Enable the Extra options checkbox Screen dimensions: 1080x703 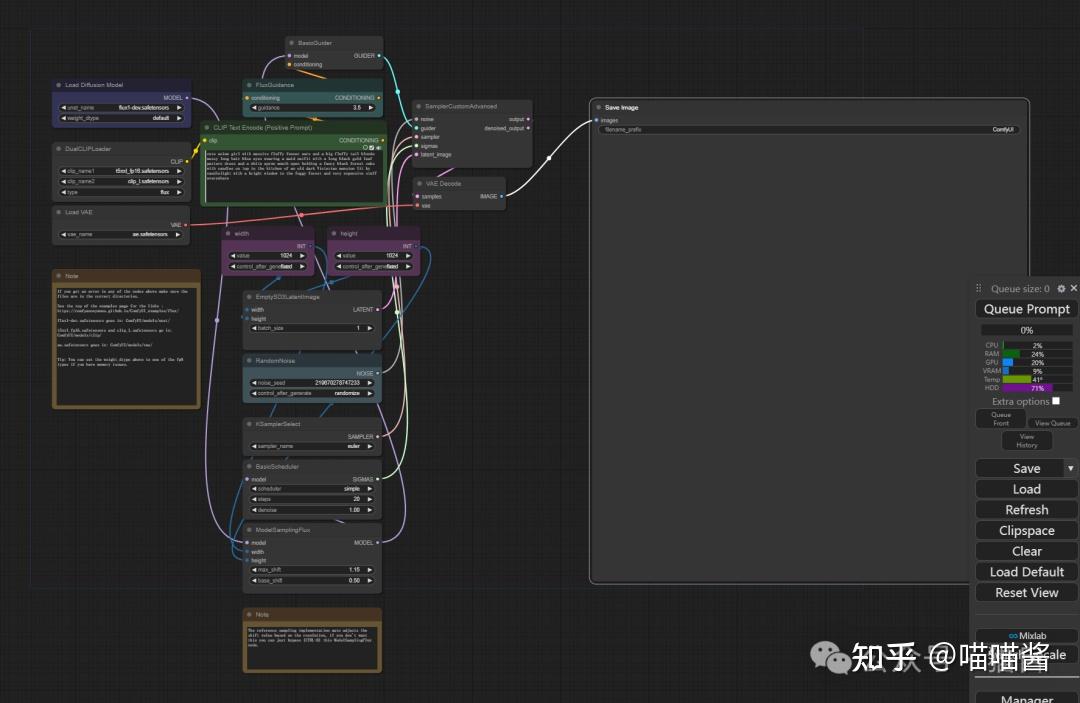coord(1056,401)
